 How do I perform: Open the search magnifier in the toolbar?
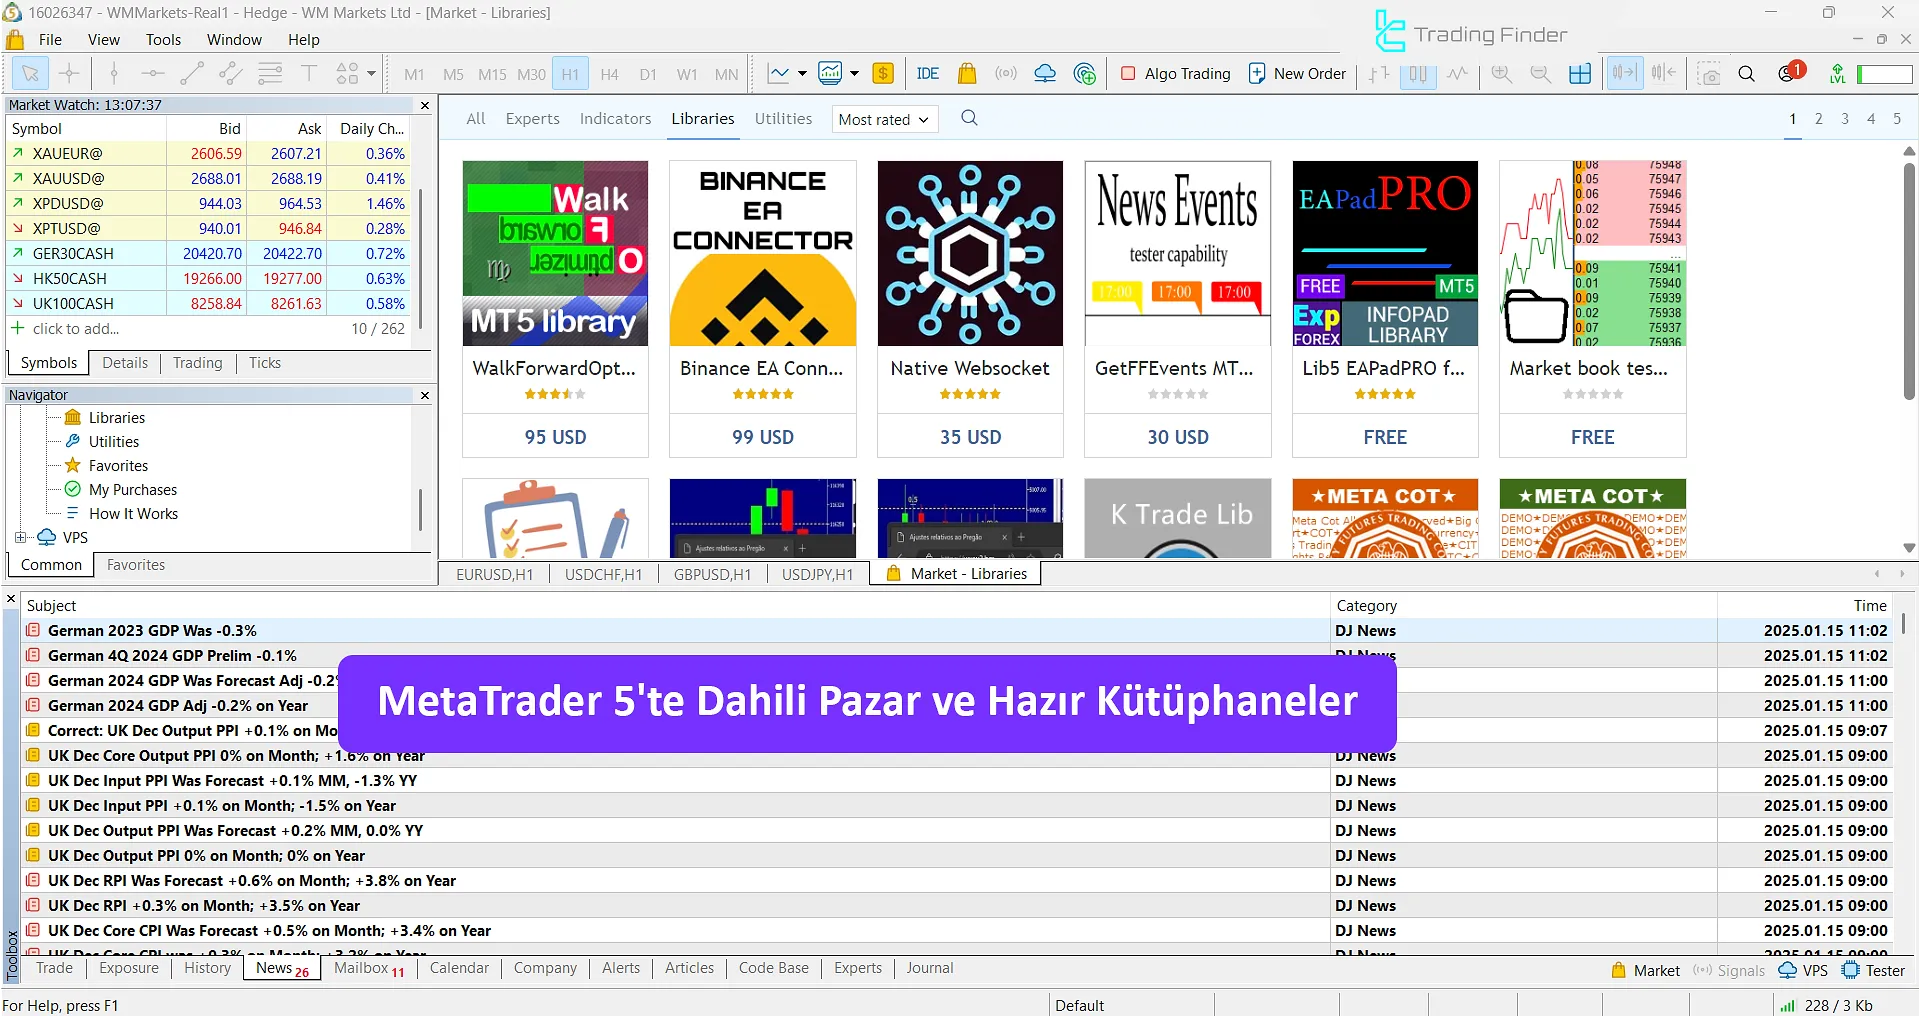(1747, 73)
